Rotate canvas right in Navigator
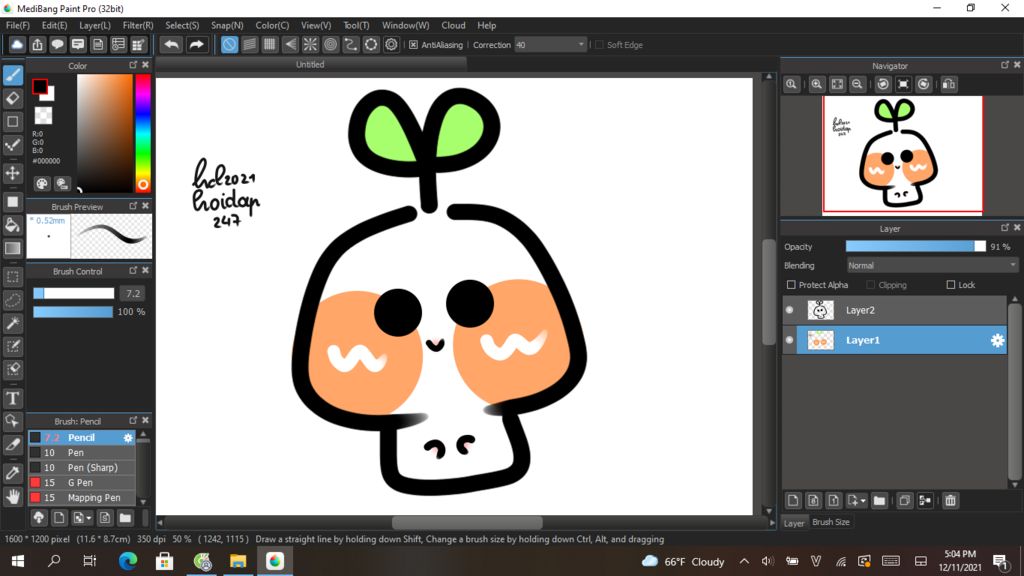 click(923, 84)
